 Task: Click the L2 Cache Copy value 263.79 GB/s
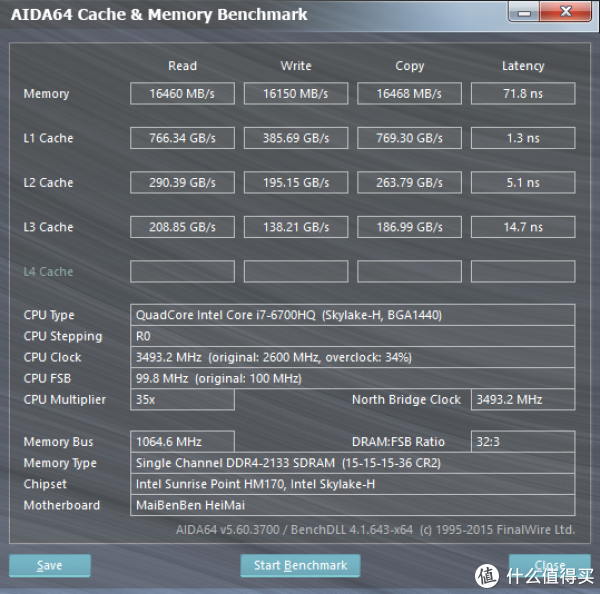click(409, 183)
